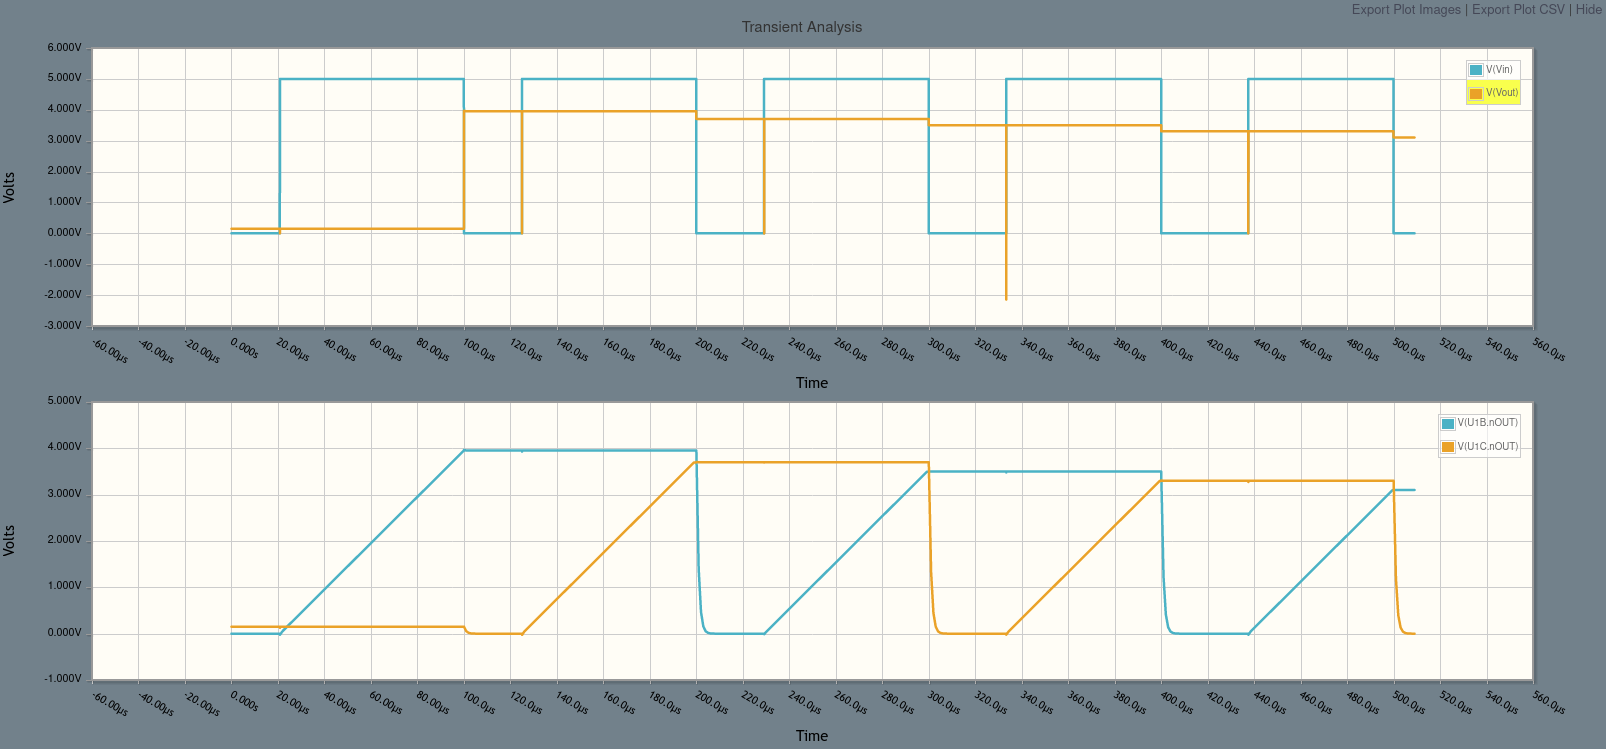Click the Export Plot CSV link
Viewport: 1606px width, 749px height.
coord(1518,9)
